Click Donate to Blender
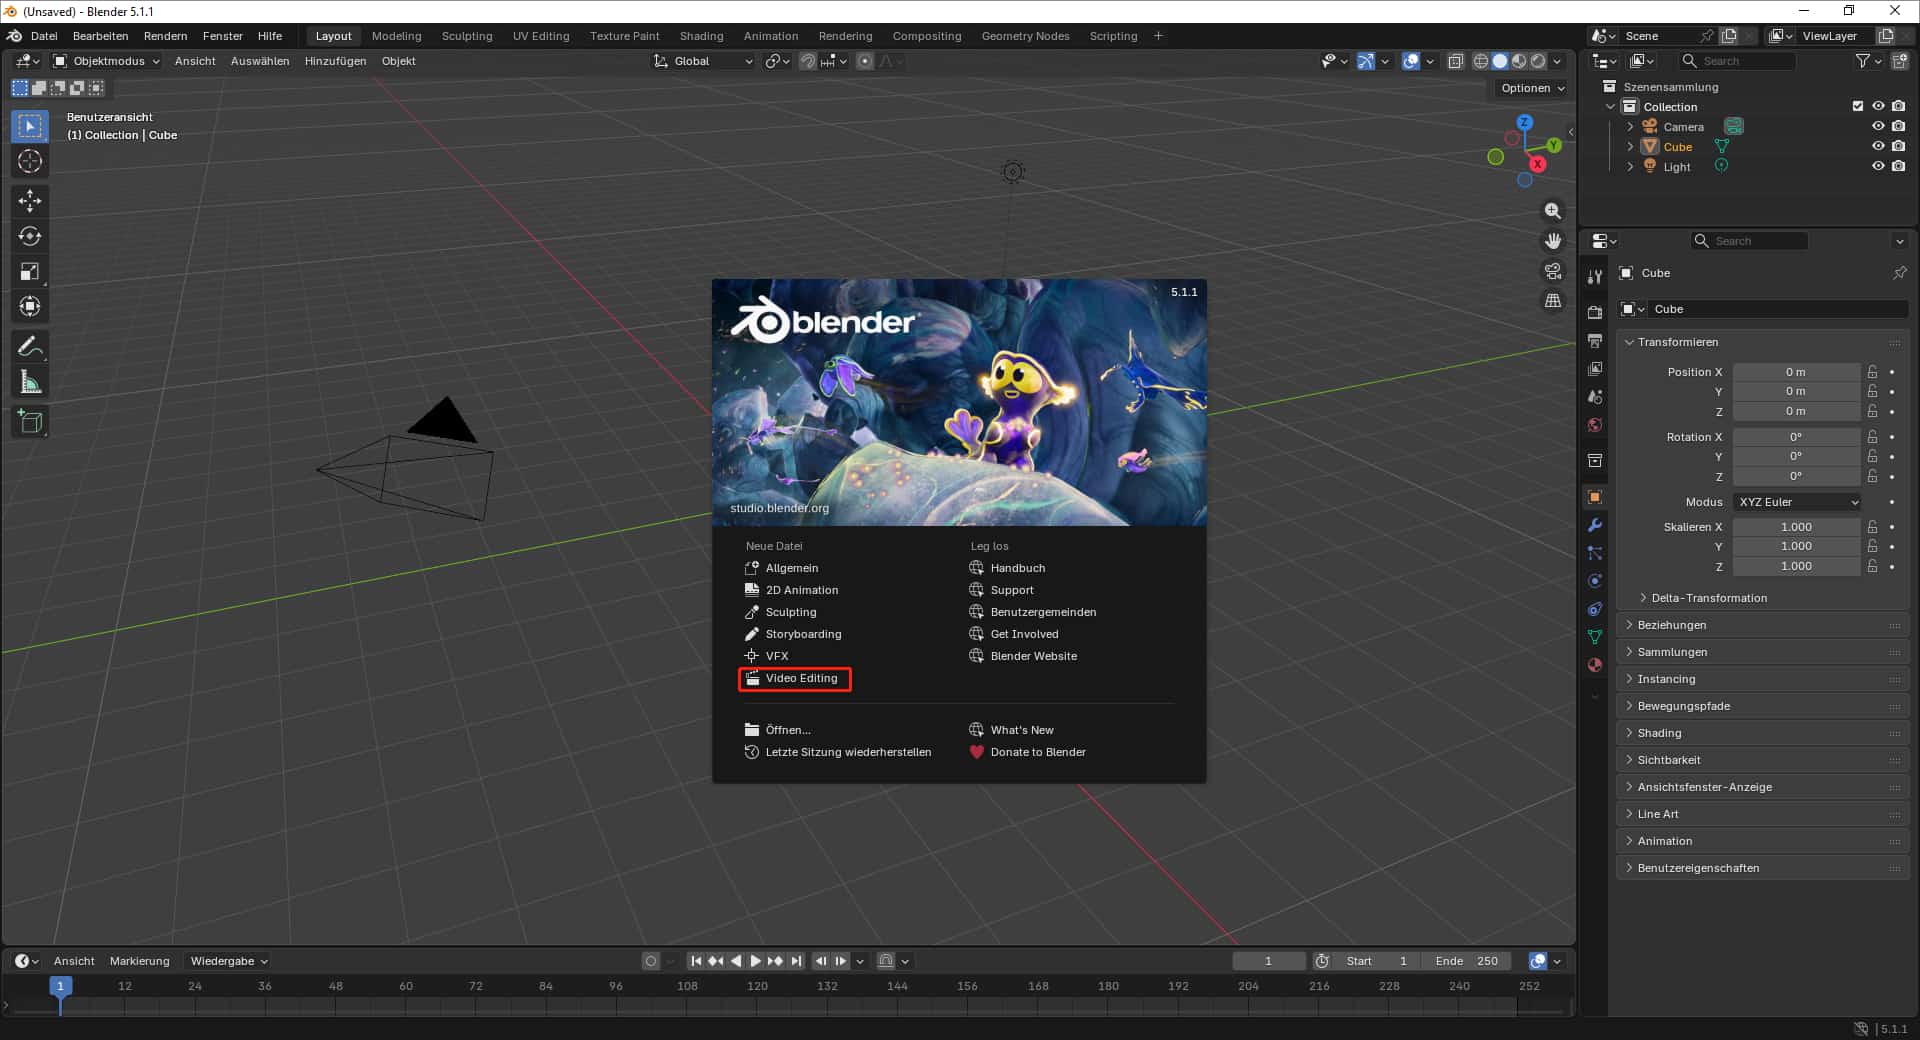1920x1040 pixels. pyautogui.click(x=1027, y=752)
